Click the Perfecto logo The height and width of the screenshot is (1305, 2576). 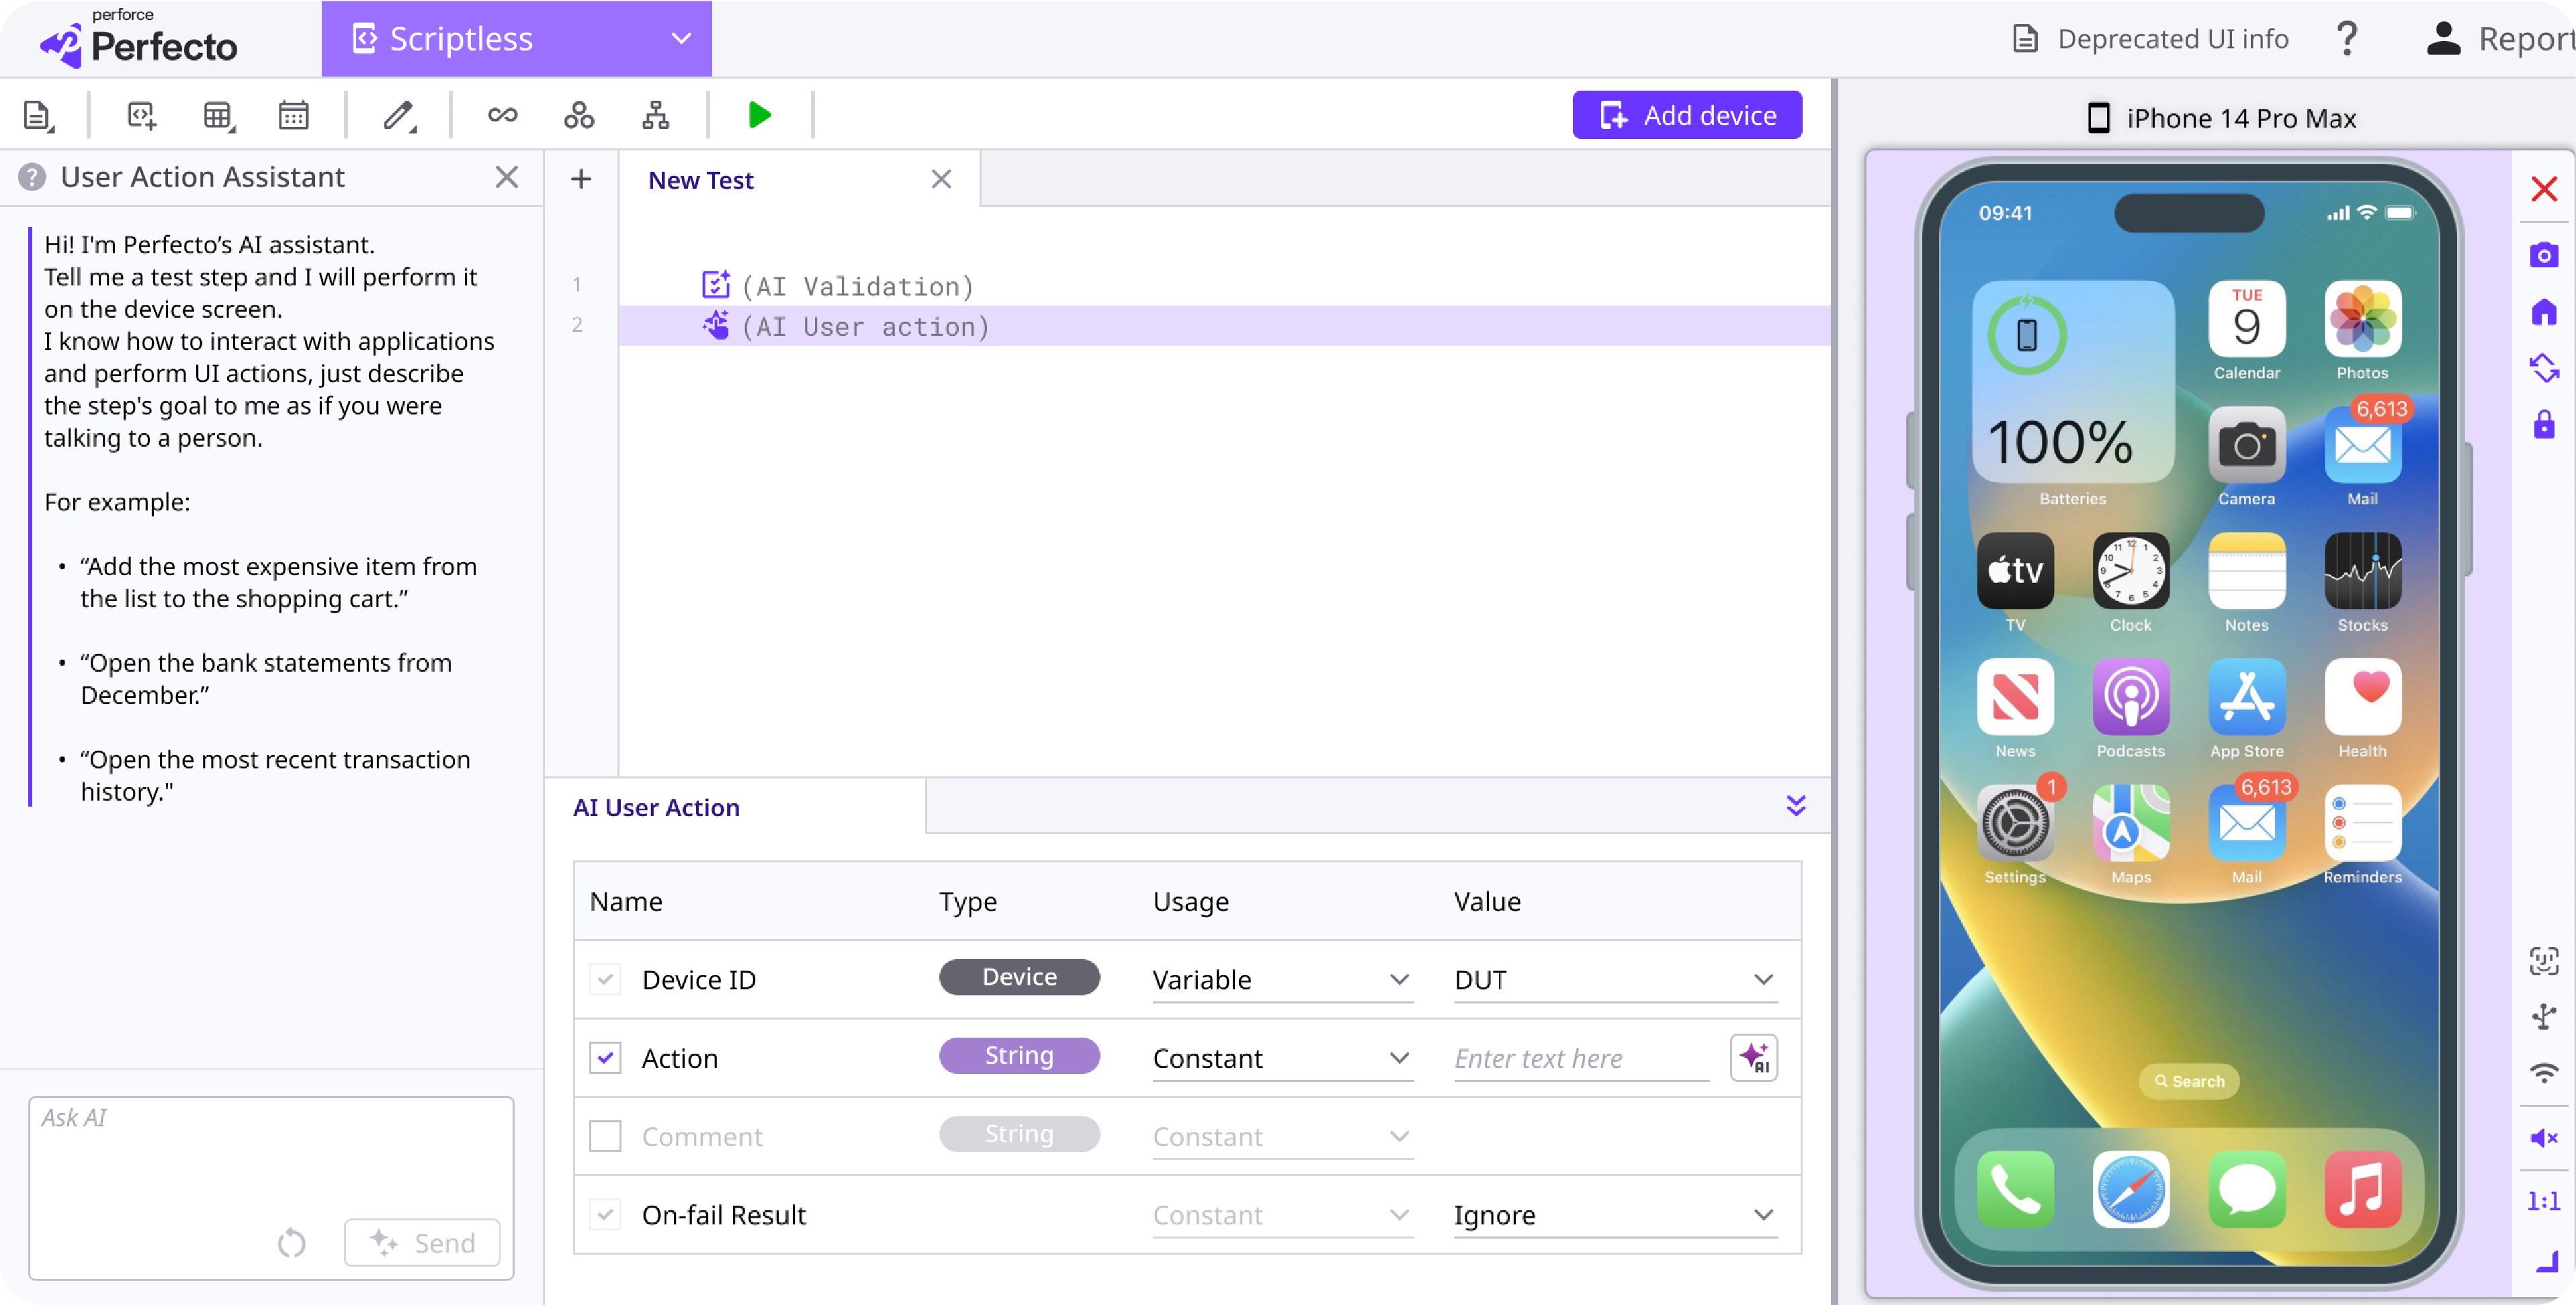138,39
